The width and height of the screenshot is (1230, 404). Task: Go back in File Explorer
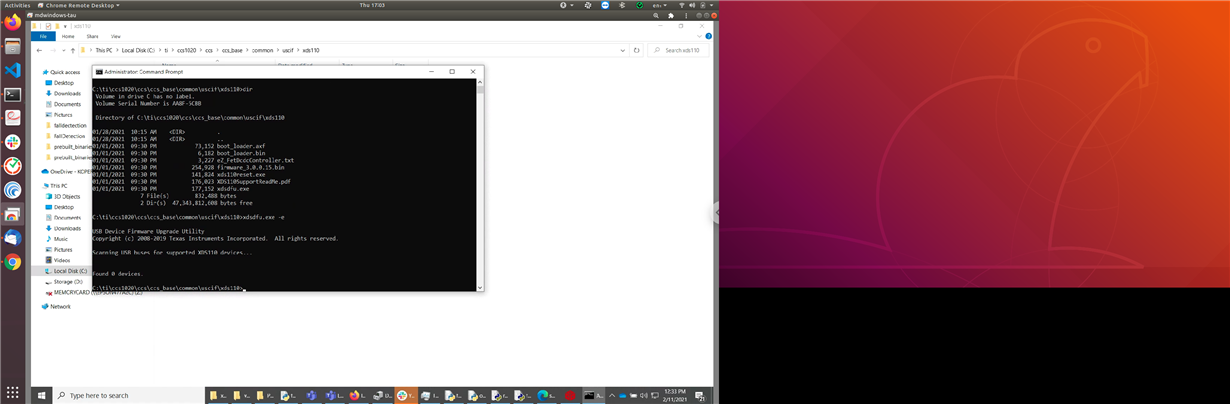[40, 50]
